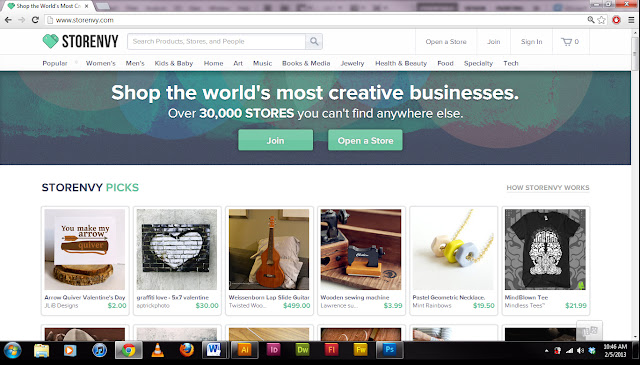Click the red extension icon in toolbar

(x=616, y=20)
